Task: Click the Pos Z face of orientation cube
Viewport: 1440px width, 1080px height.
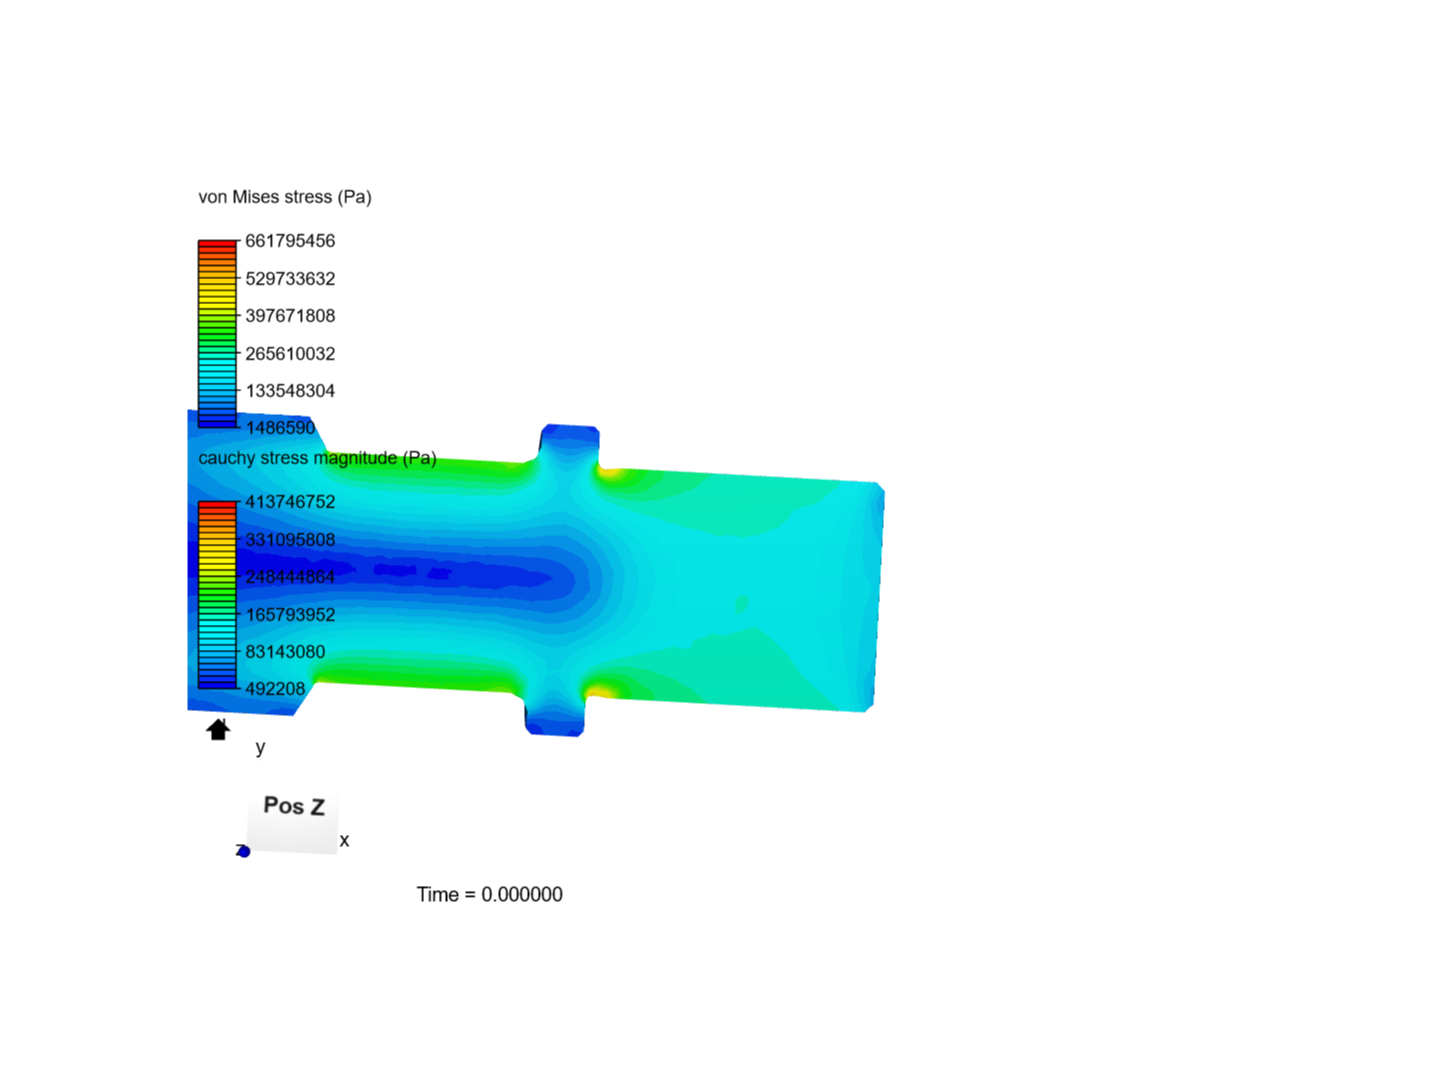Action: 292,823
